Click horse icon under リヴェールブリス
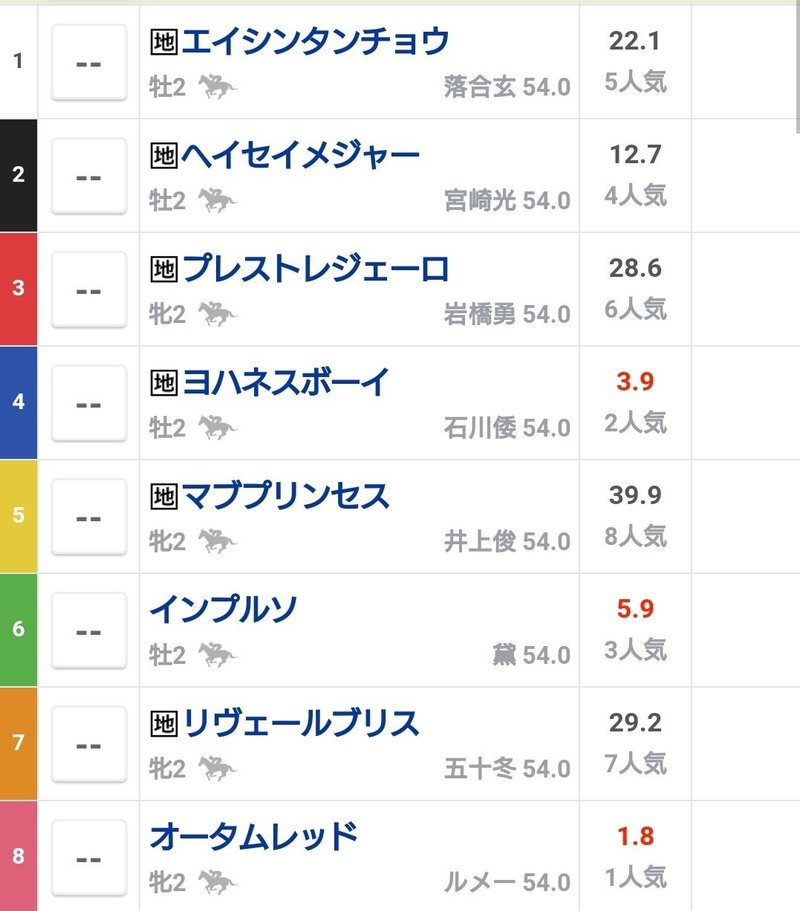This screenshot has width=800, height=911. (217, 769)
